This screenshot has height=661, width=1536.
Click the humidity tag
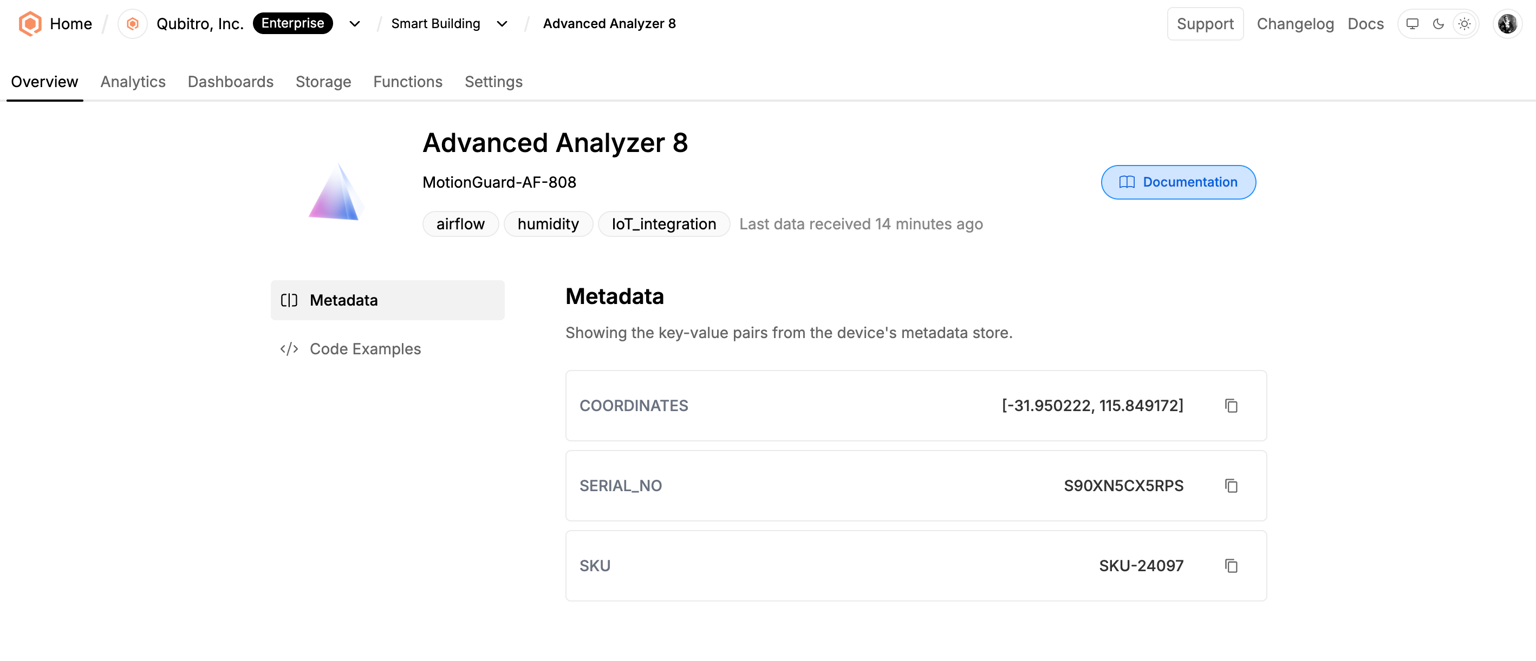(x=548, y=224)
